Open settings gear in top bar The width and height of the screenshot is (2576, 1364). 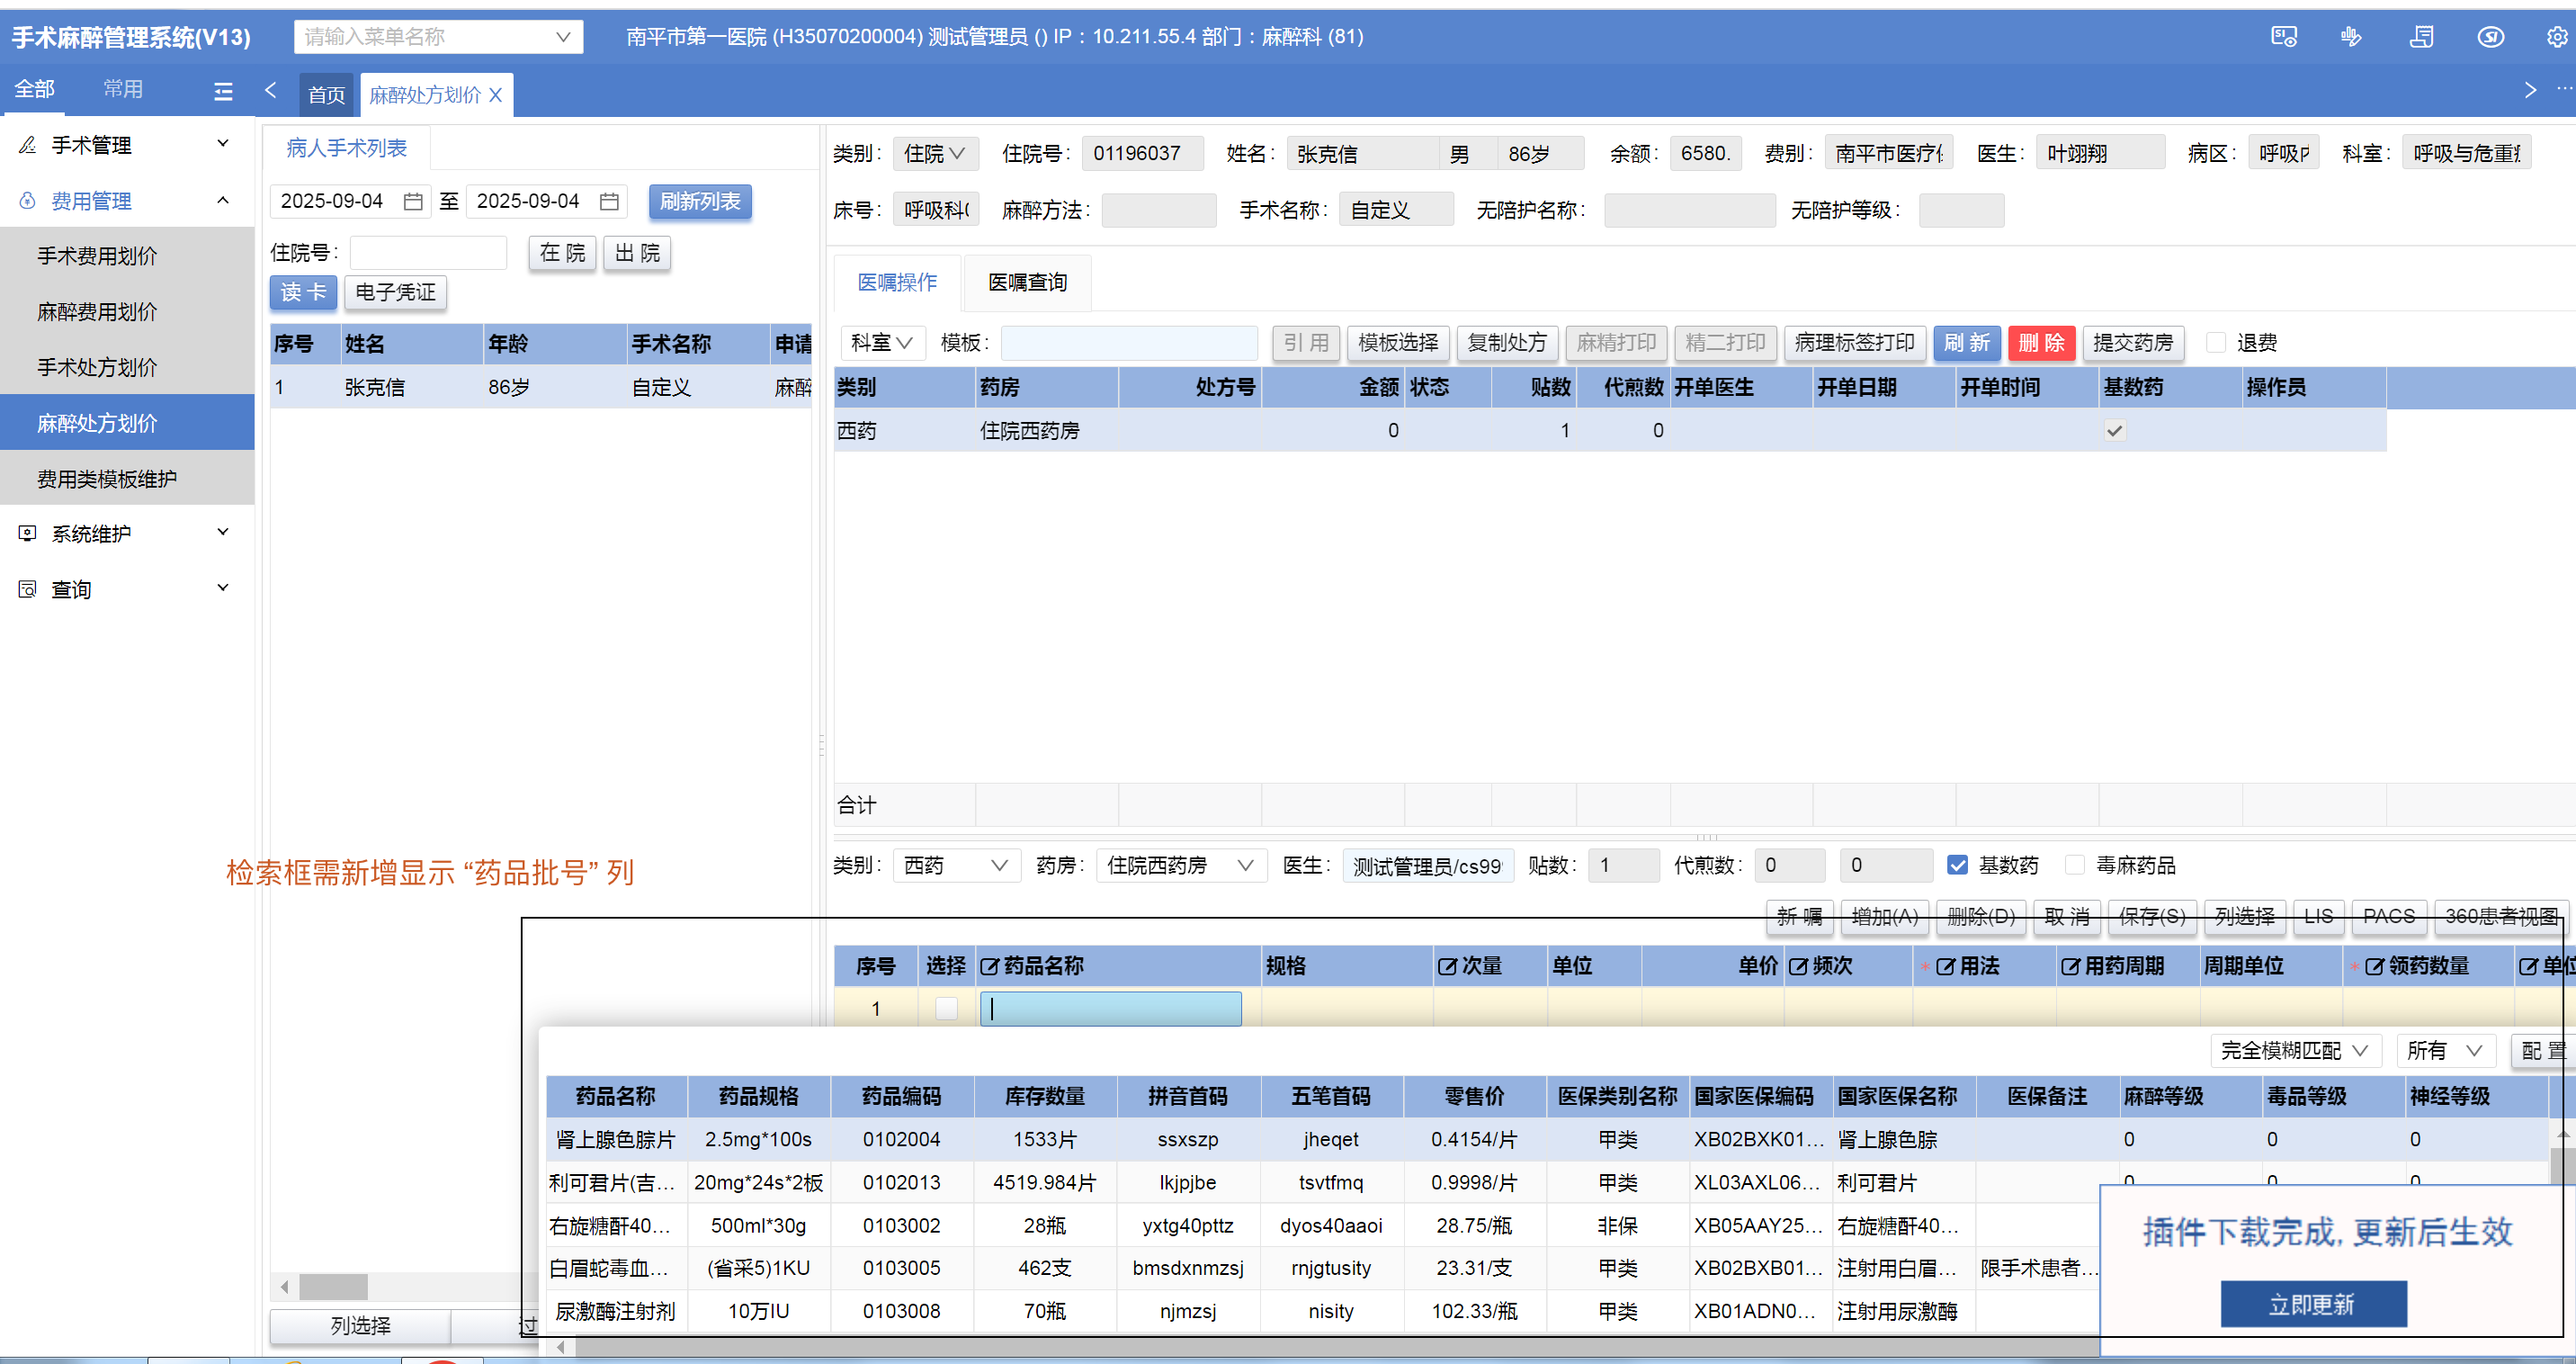(x=2556, y=37)
